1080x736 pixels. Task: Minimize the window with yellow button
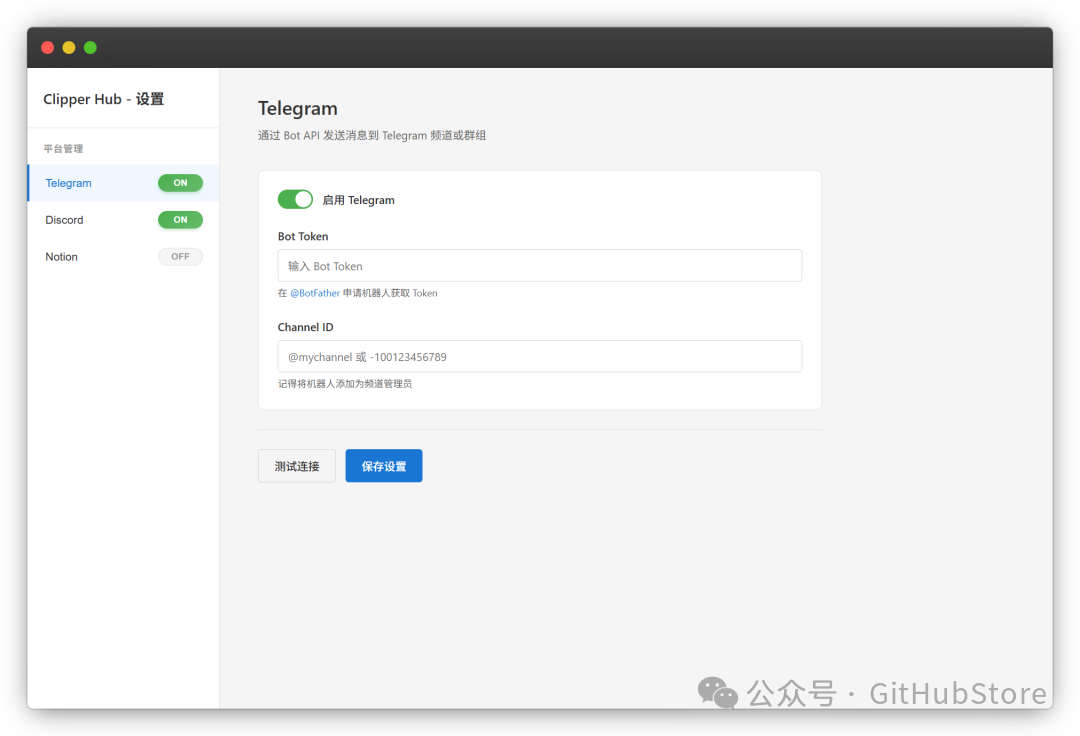69,48
